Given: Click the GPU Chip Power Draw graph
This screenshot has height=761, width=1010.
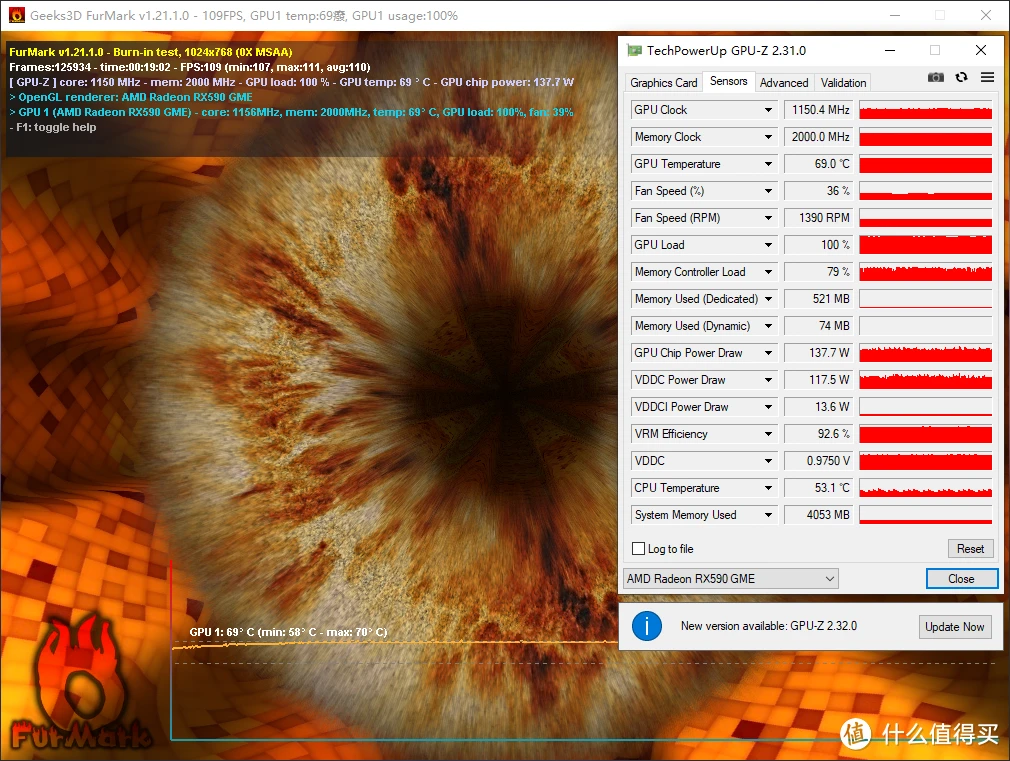Looking at the screenshot, I should (x=926, y=354).
